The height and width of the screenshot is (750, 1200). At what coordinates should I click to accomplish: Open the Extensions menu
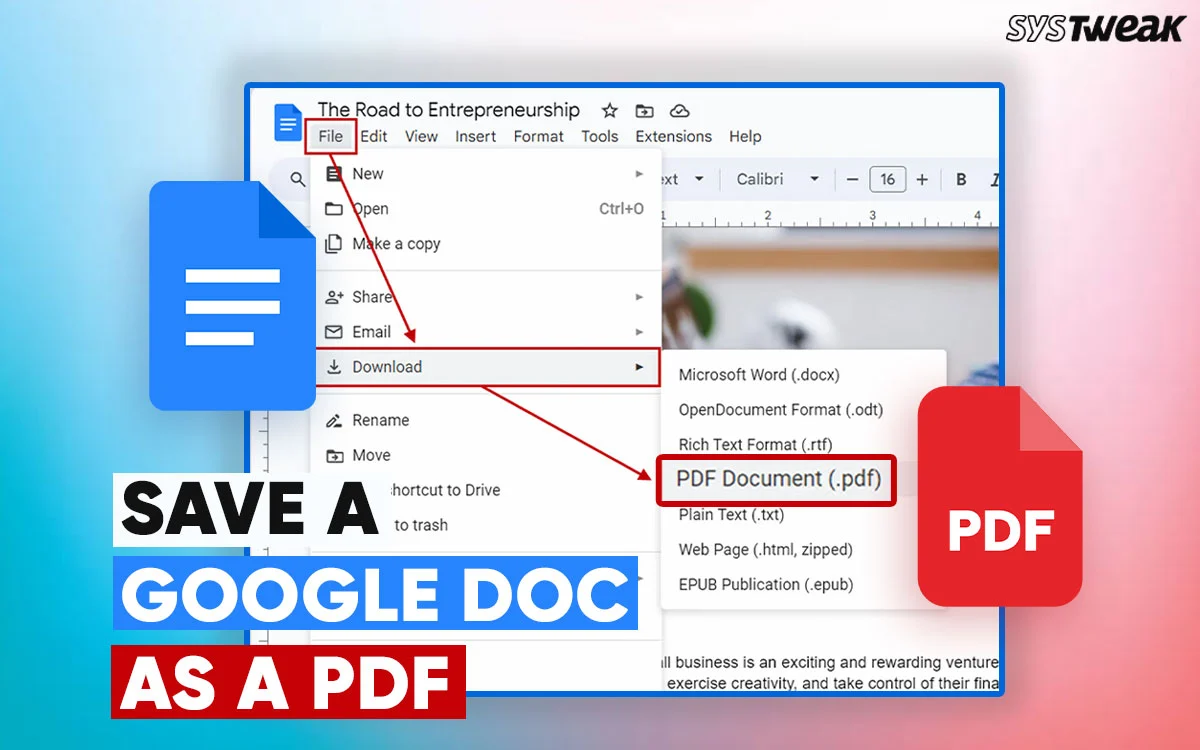[x=673, y=137]
